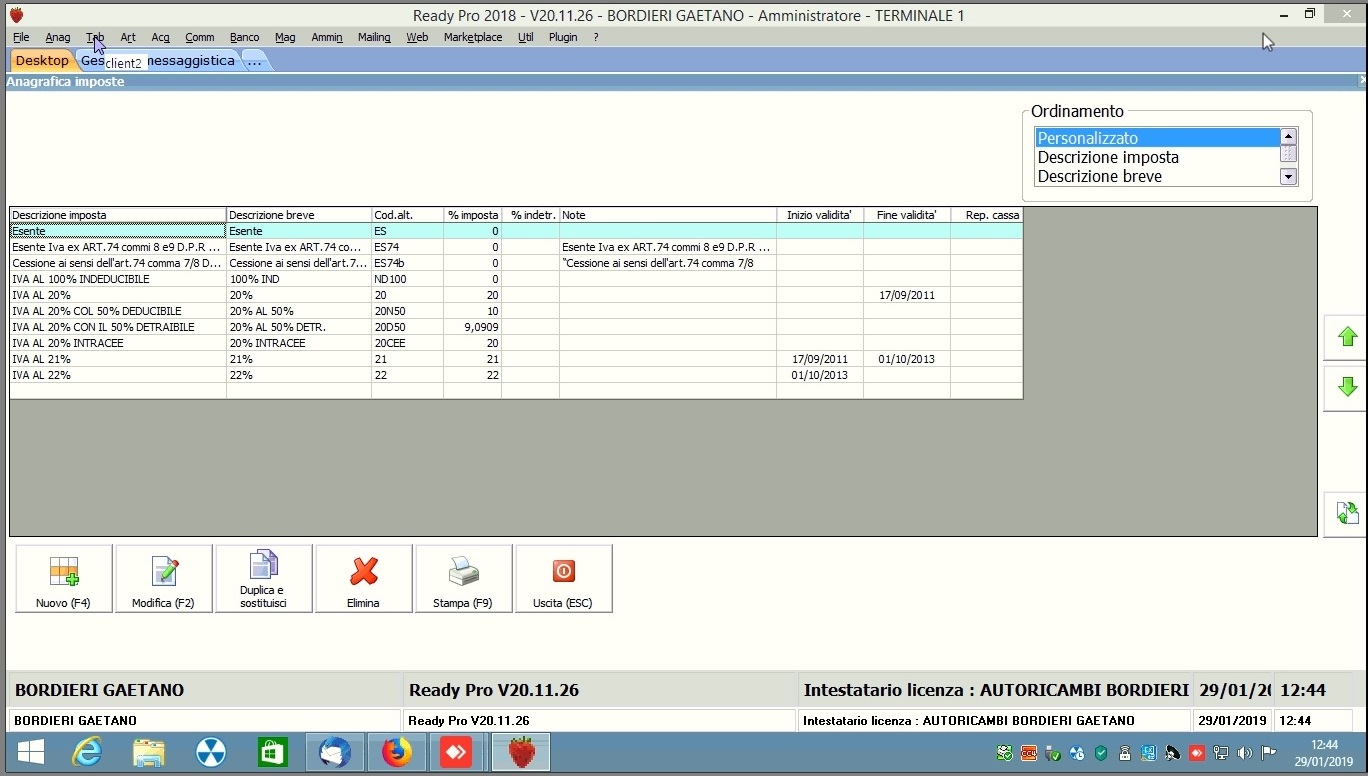Open the Plugin menu

pyautogui.click(x=563, y=37)
